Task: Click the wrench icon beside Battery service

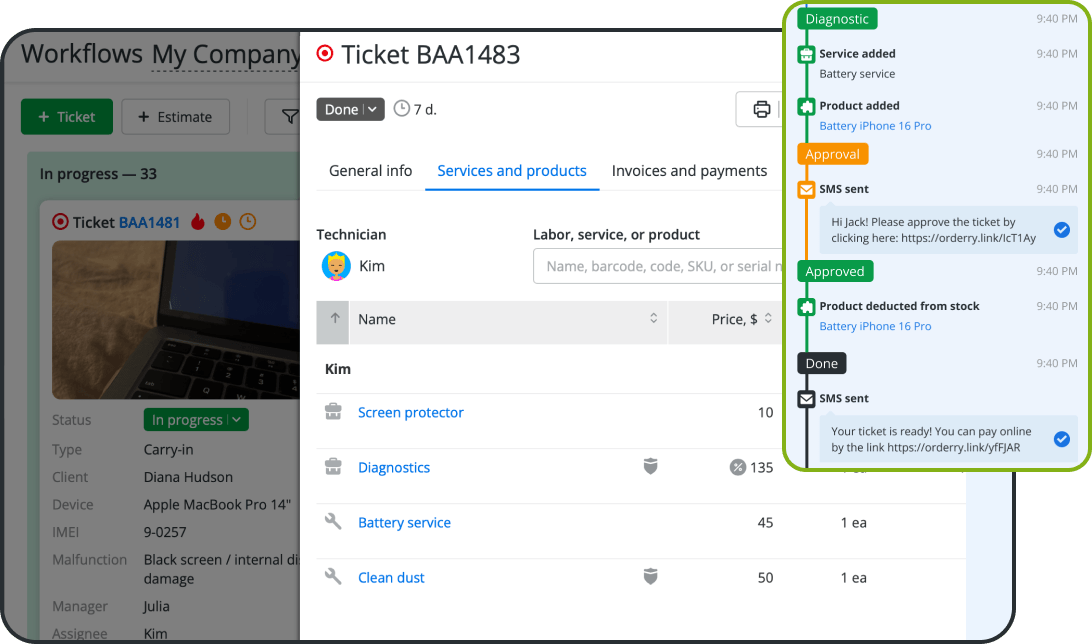Action: [334, 522]
